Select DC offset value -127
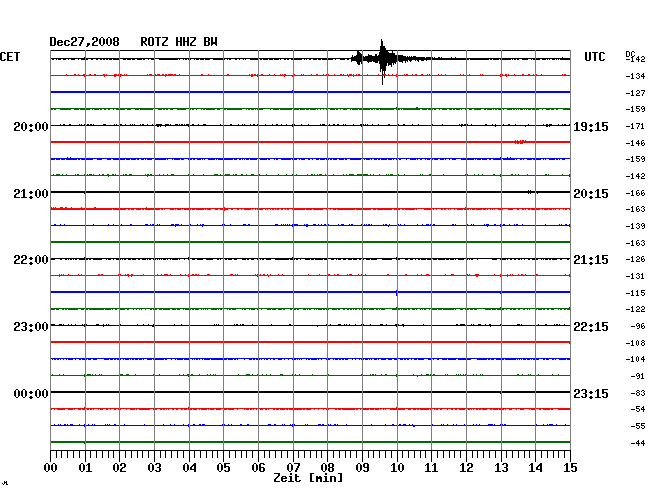 (635, 93)
